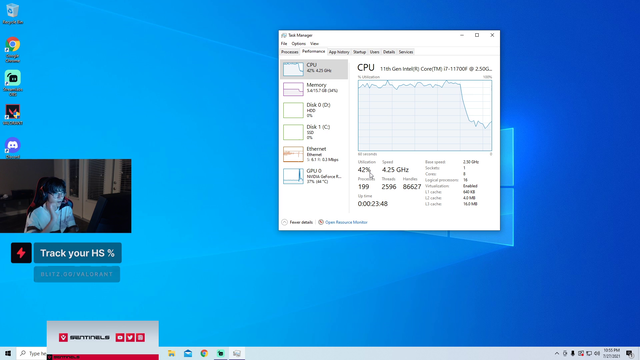Click the Sentinels logo on overlay
The height and width of the screenshot is (360, 640).
point(84,338)
